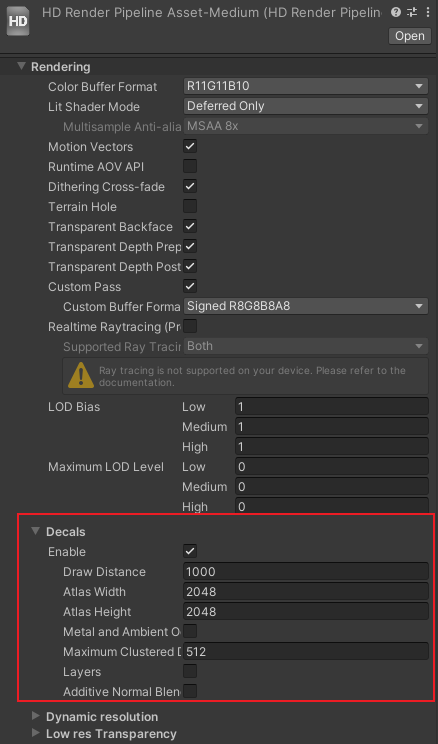The width and height of the screenshot is (438, 744).
Task: Collapse the Decals foldout
Action: tap(36, 531)
